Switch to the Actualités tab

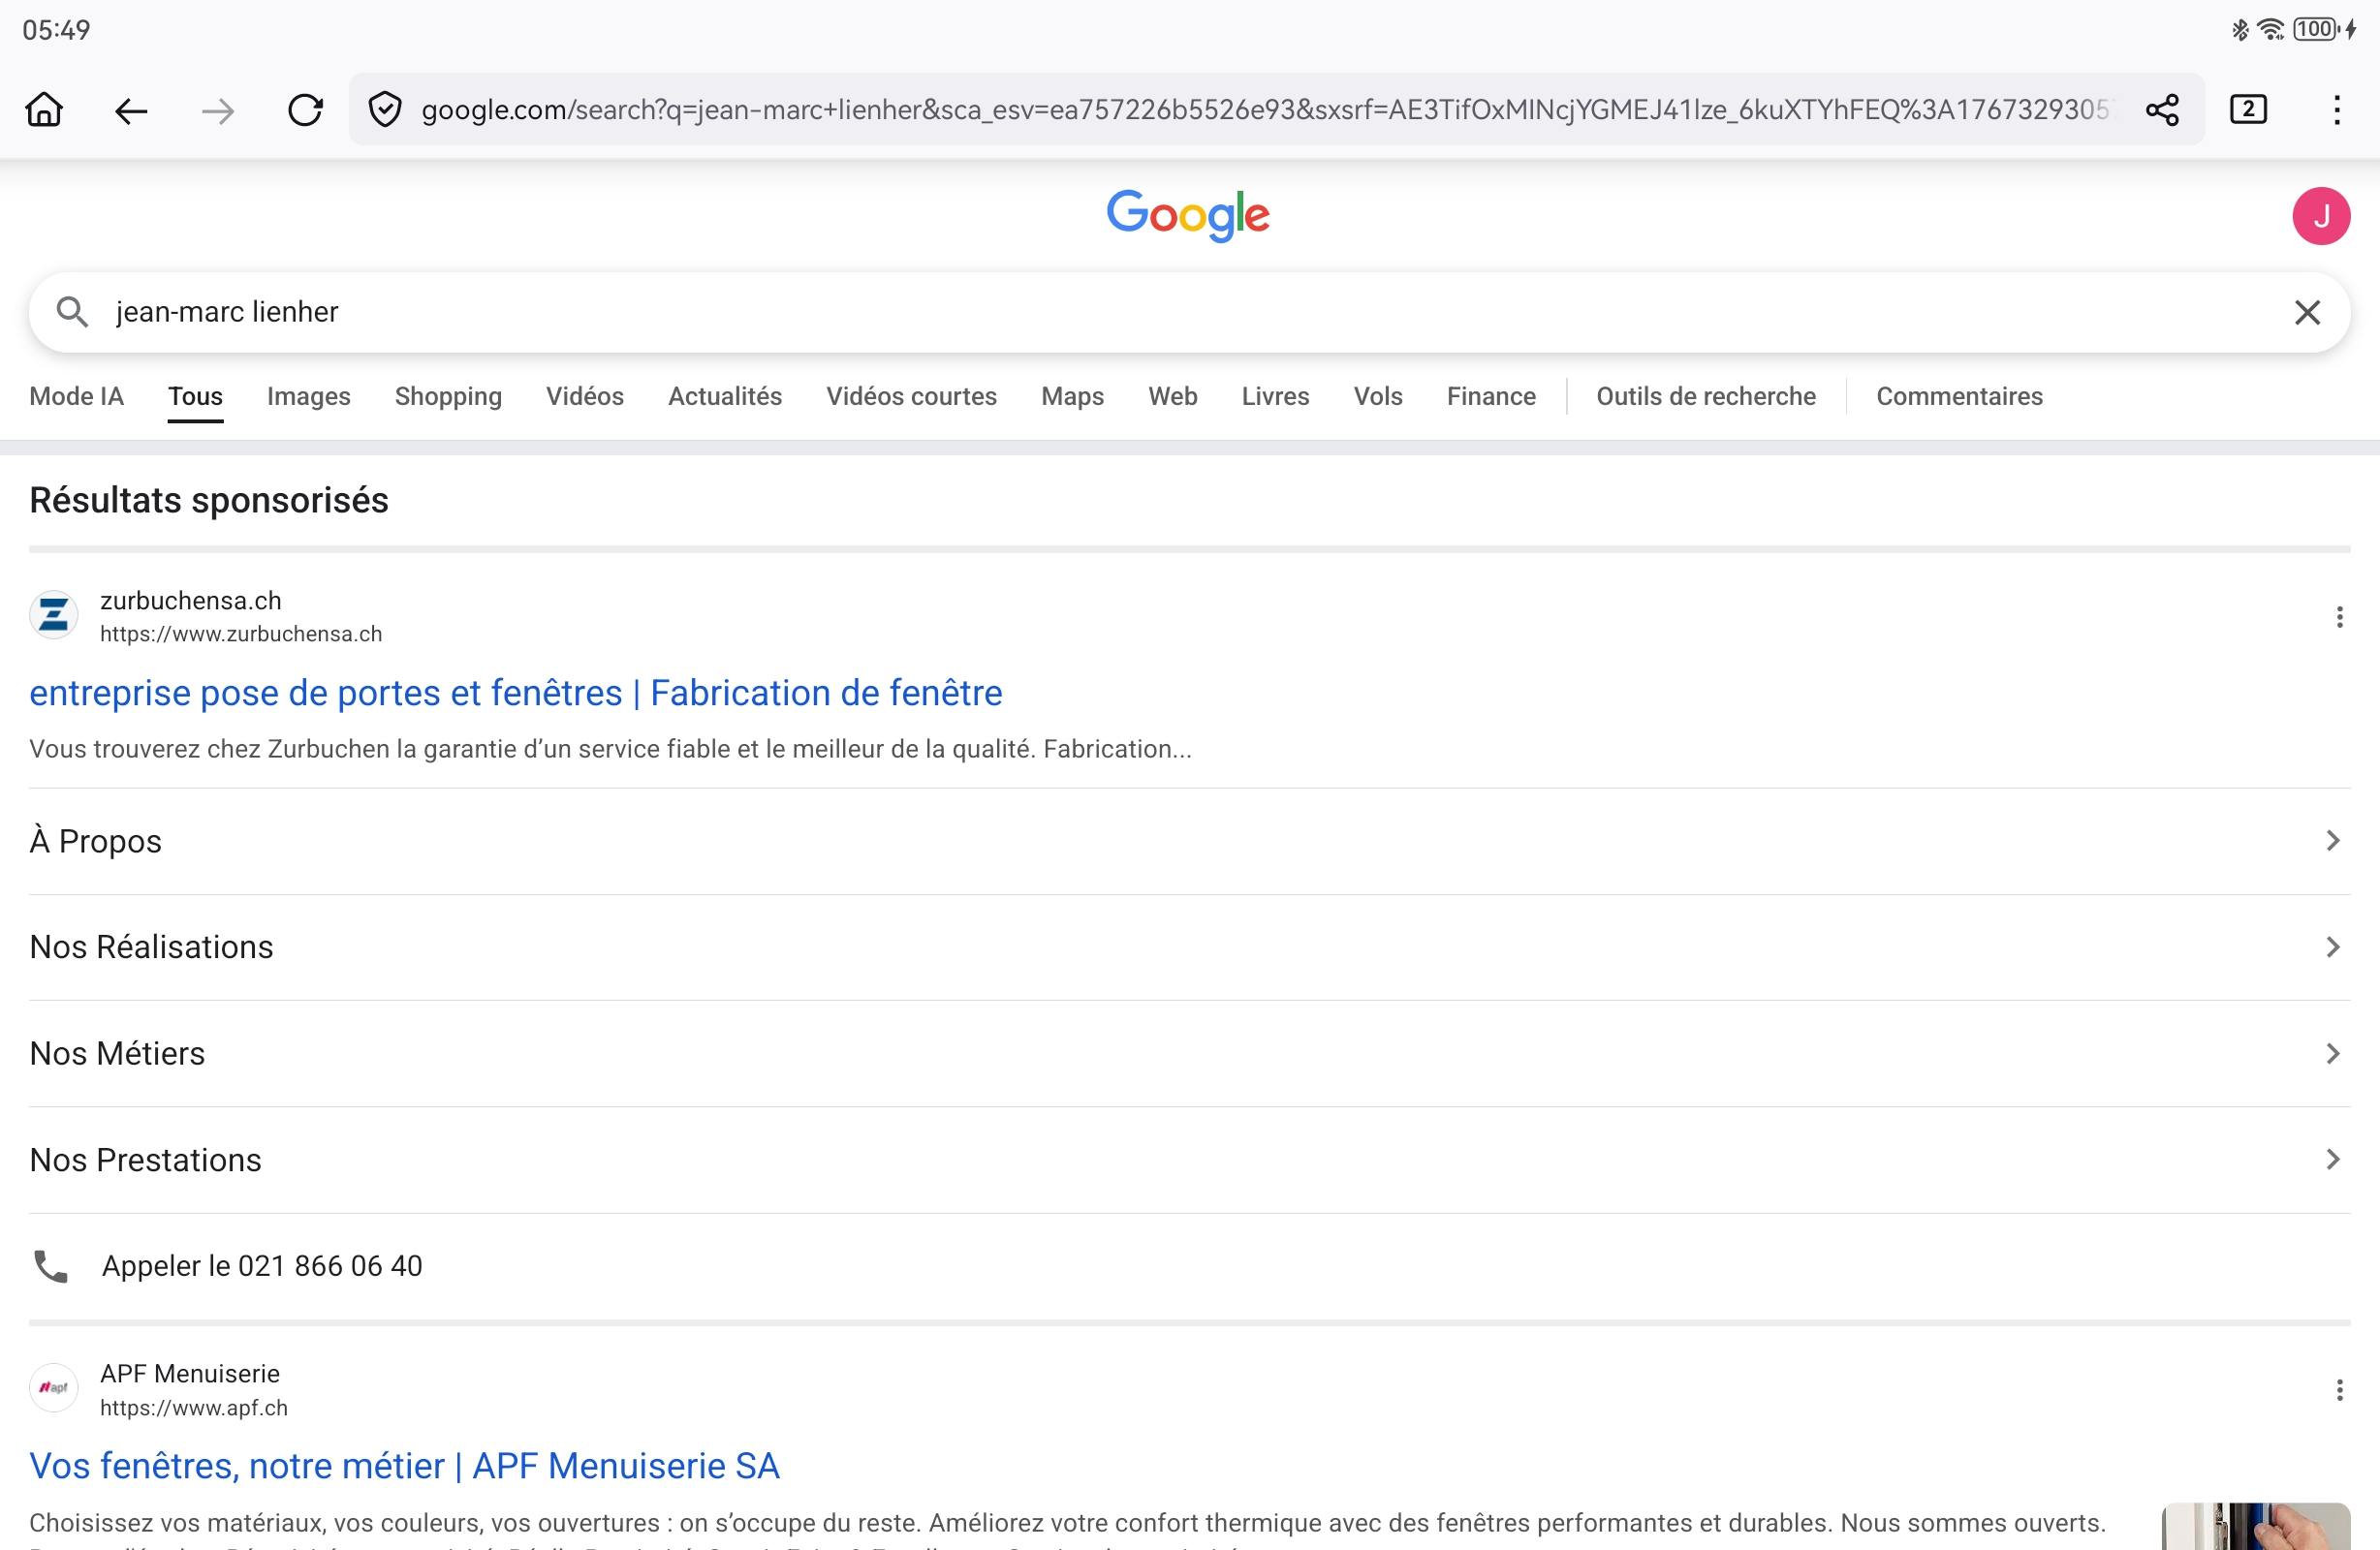pyautogui.click(x=725, y=397)
